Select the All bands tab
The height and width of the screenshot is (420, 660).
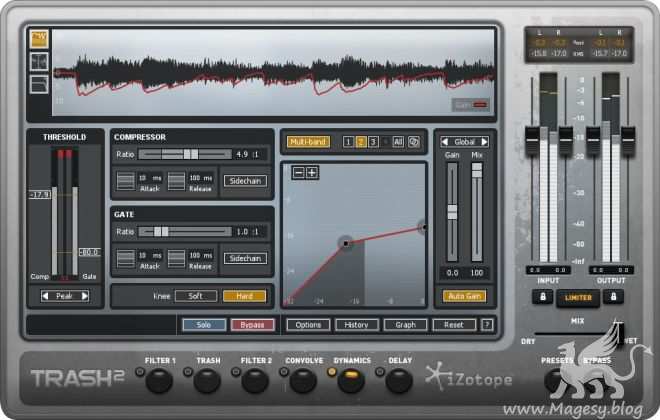click(x=398, y=142)
